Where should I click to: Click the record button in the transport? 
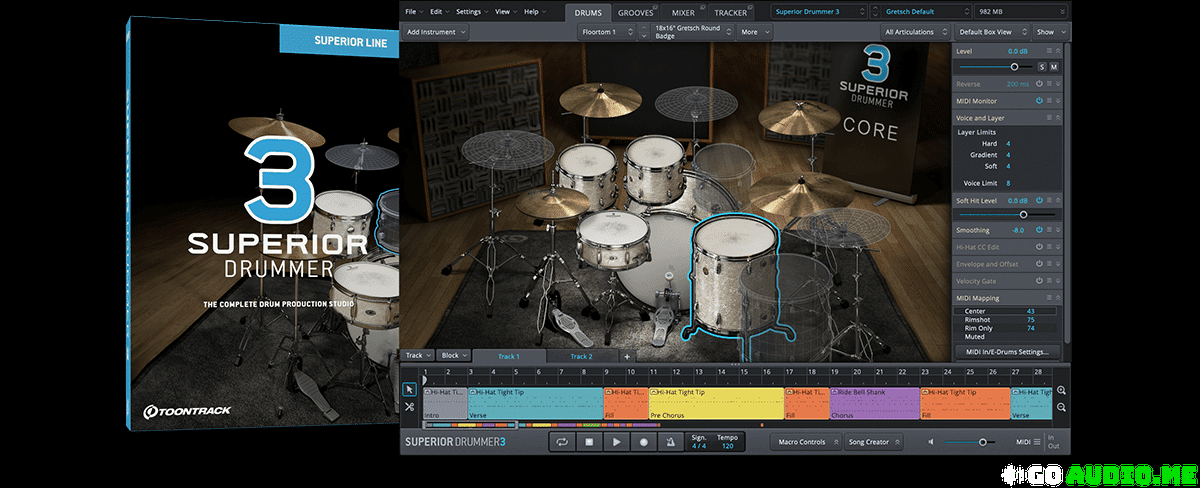click(x=644, y=441)
